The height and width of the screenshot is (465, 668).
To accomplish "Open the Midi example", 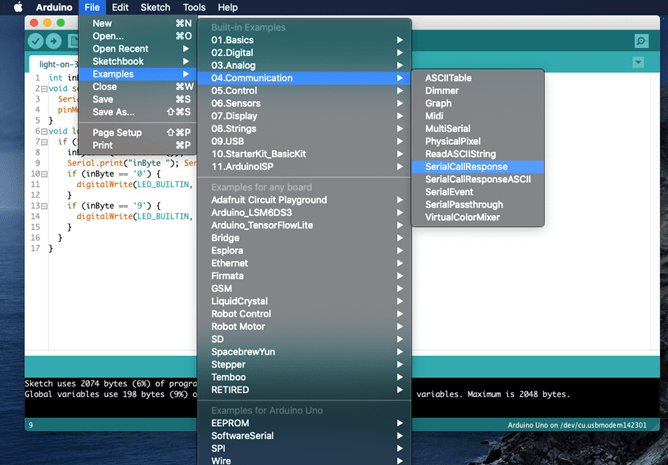I will [478, 116].
